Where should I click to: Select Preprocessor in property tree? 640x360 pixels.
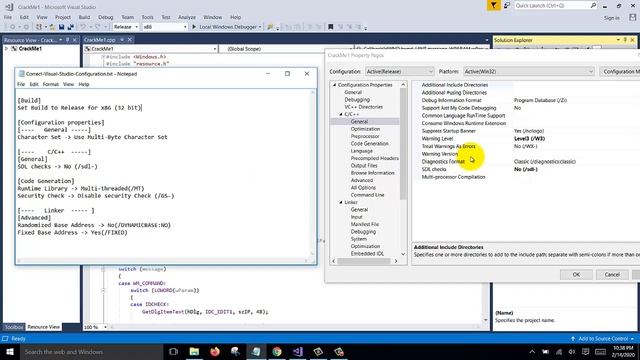(365, 136)
